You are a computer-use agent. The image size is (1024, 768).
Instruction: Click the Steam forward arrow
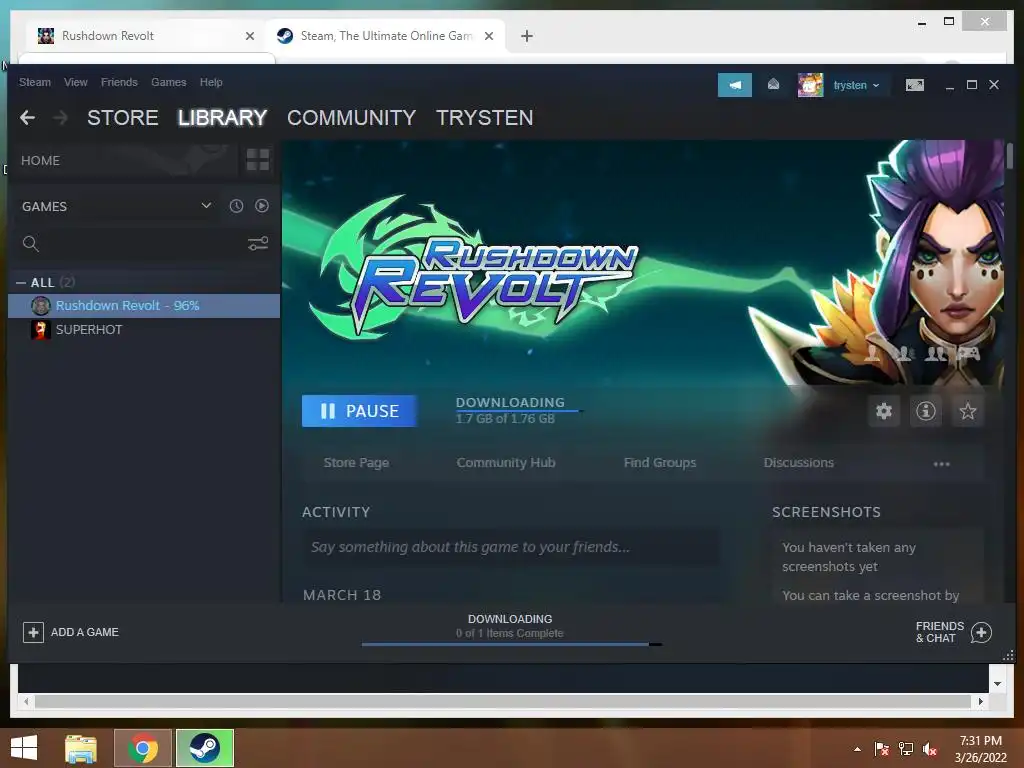coord(60,118)
